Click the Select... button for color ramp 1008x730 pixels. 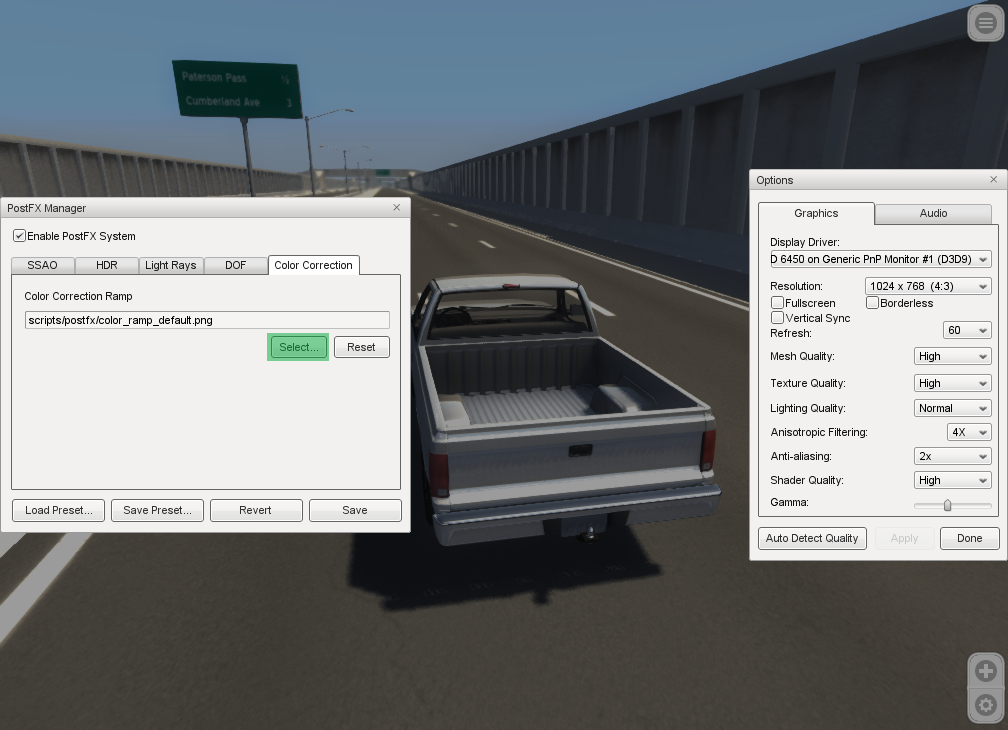pyautogui.click(x=298, y=347)
